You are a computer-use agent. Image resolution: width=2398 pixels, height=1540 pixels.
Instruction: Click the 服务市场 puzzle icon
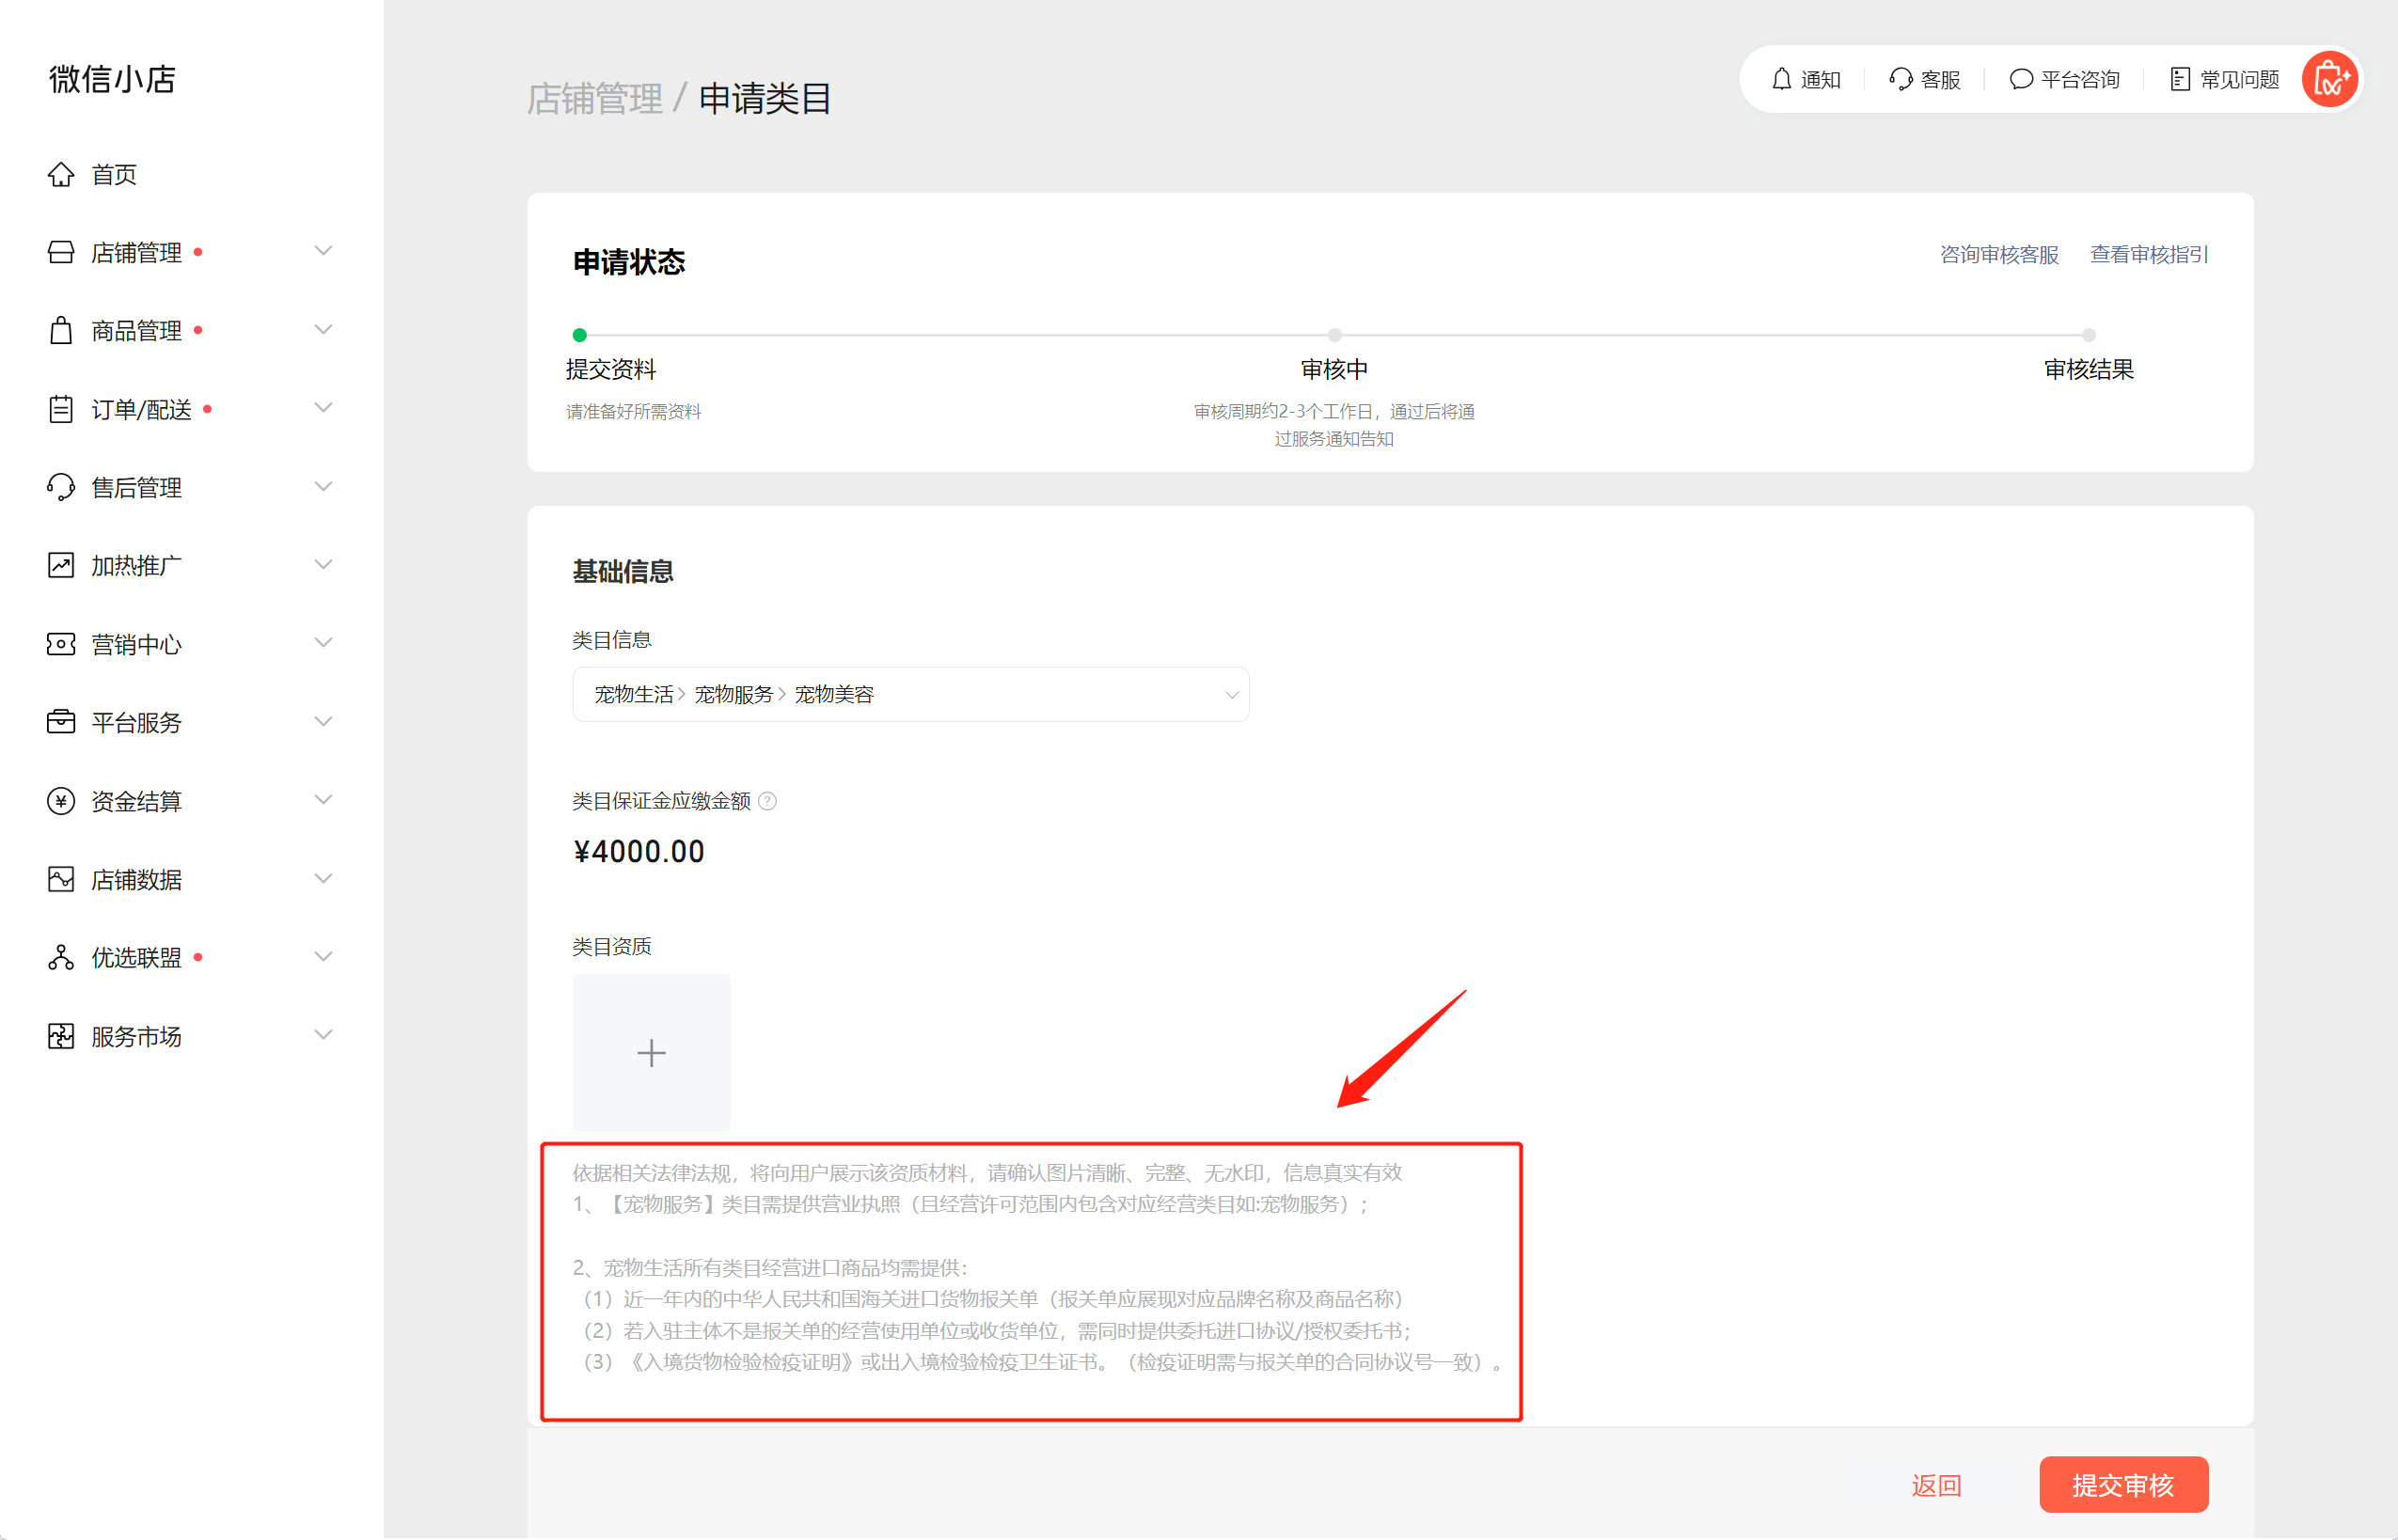[x=61, y=1036]
